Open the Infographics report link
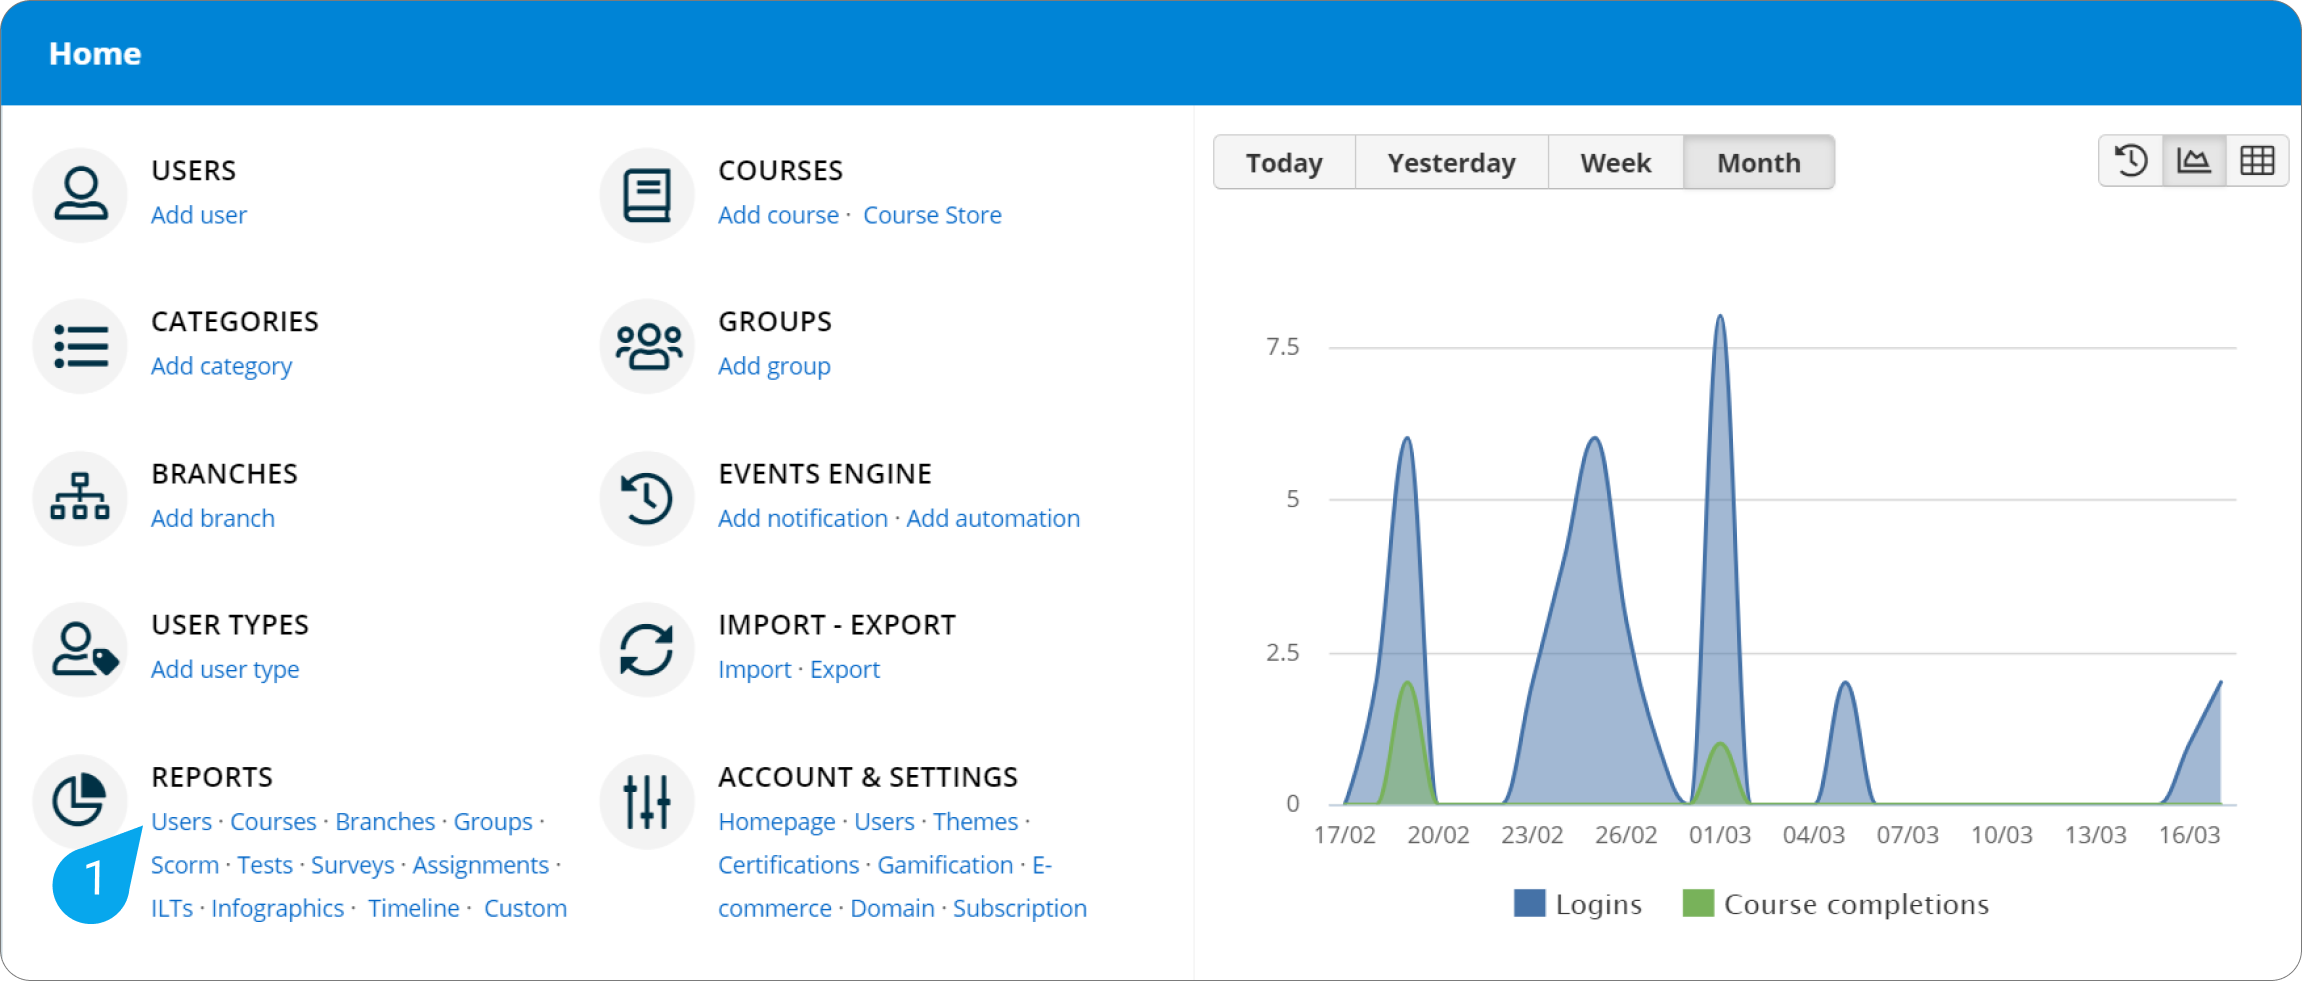 point(277,908)
